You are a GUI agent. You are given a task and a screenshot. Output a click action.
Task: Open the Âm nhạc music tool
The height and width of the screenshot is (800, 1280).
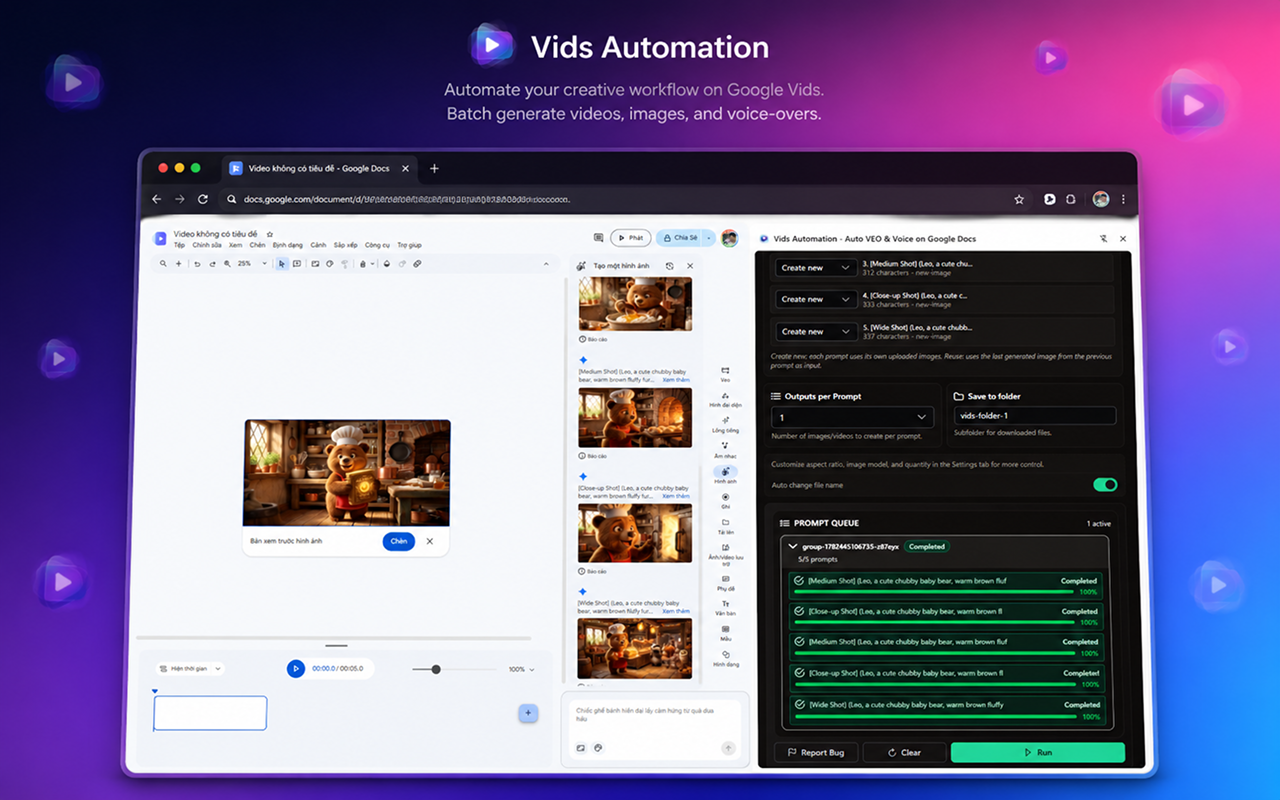click(725, 449)
